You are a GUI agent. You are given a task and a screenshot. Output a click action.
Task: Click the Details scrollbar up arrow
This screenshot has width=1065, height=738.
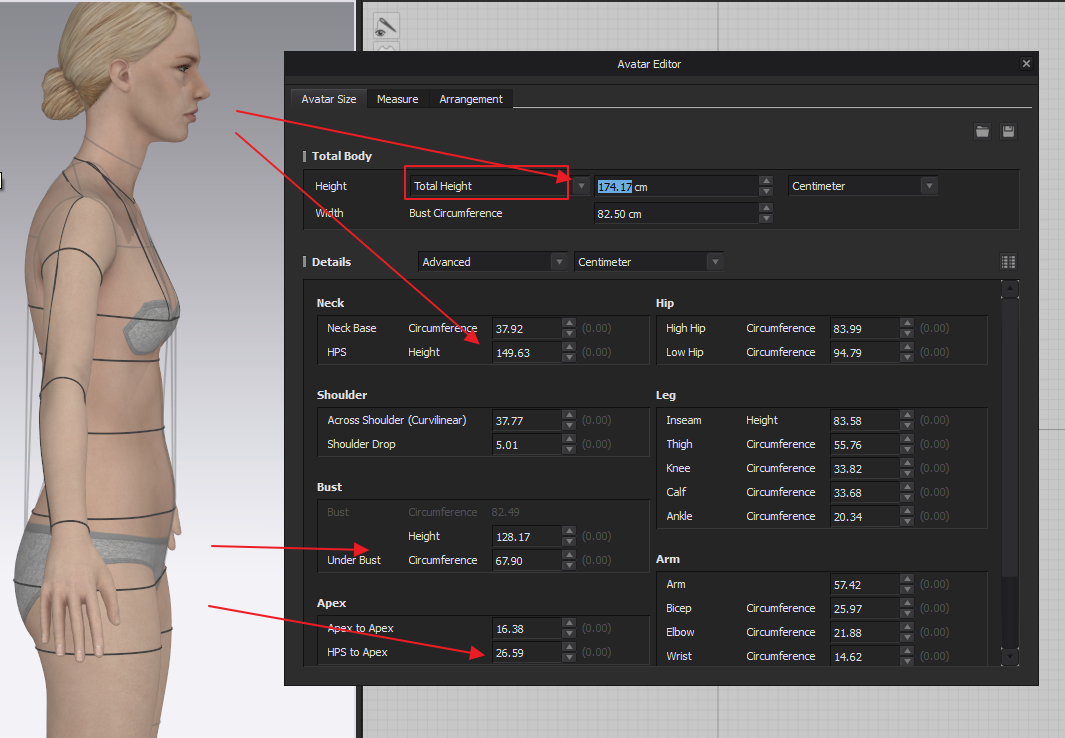[x=1010, y=289]
